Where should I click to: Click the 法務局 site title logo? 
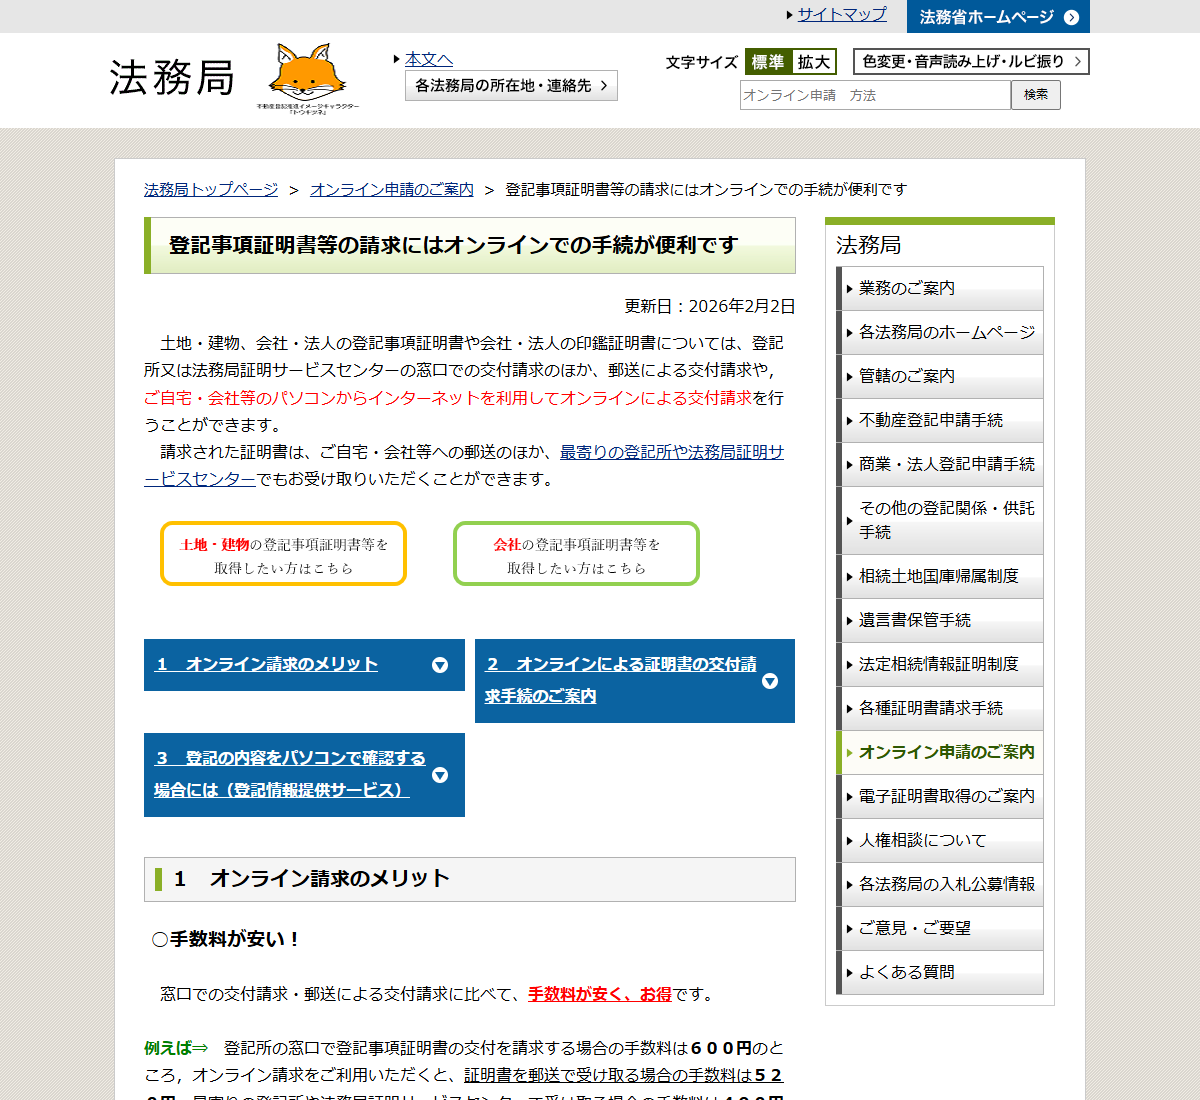coord(172,78)
